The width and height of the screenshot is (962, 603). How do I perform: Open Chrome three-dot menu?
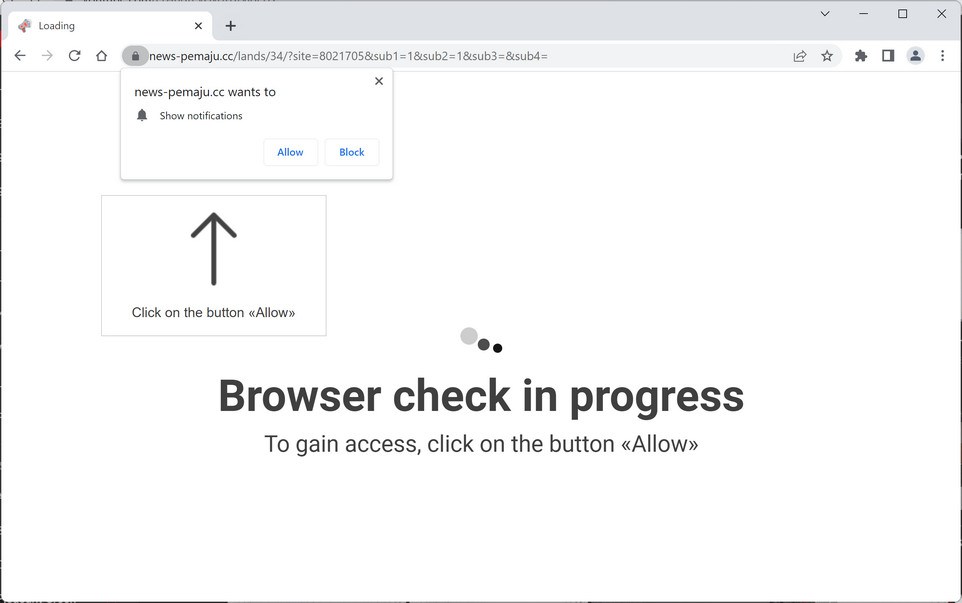pyautogui.click(x=942, y=56)
